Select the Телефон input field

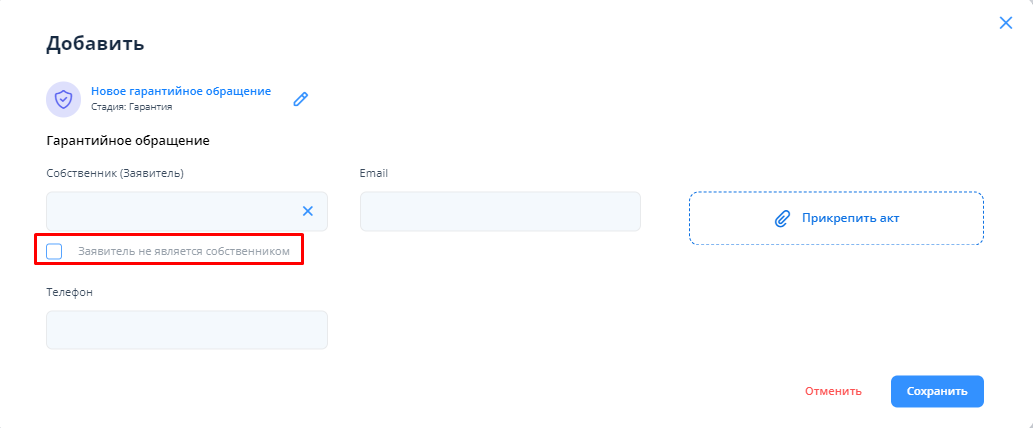click(187, 330)
